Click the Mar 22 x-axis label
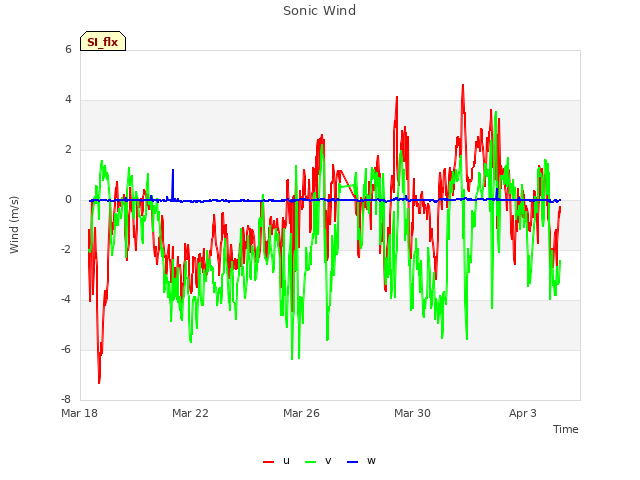This screenshot has width=640, height=480. (x=190, y=413)
